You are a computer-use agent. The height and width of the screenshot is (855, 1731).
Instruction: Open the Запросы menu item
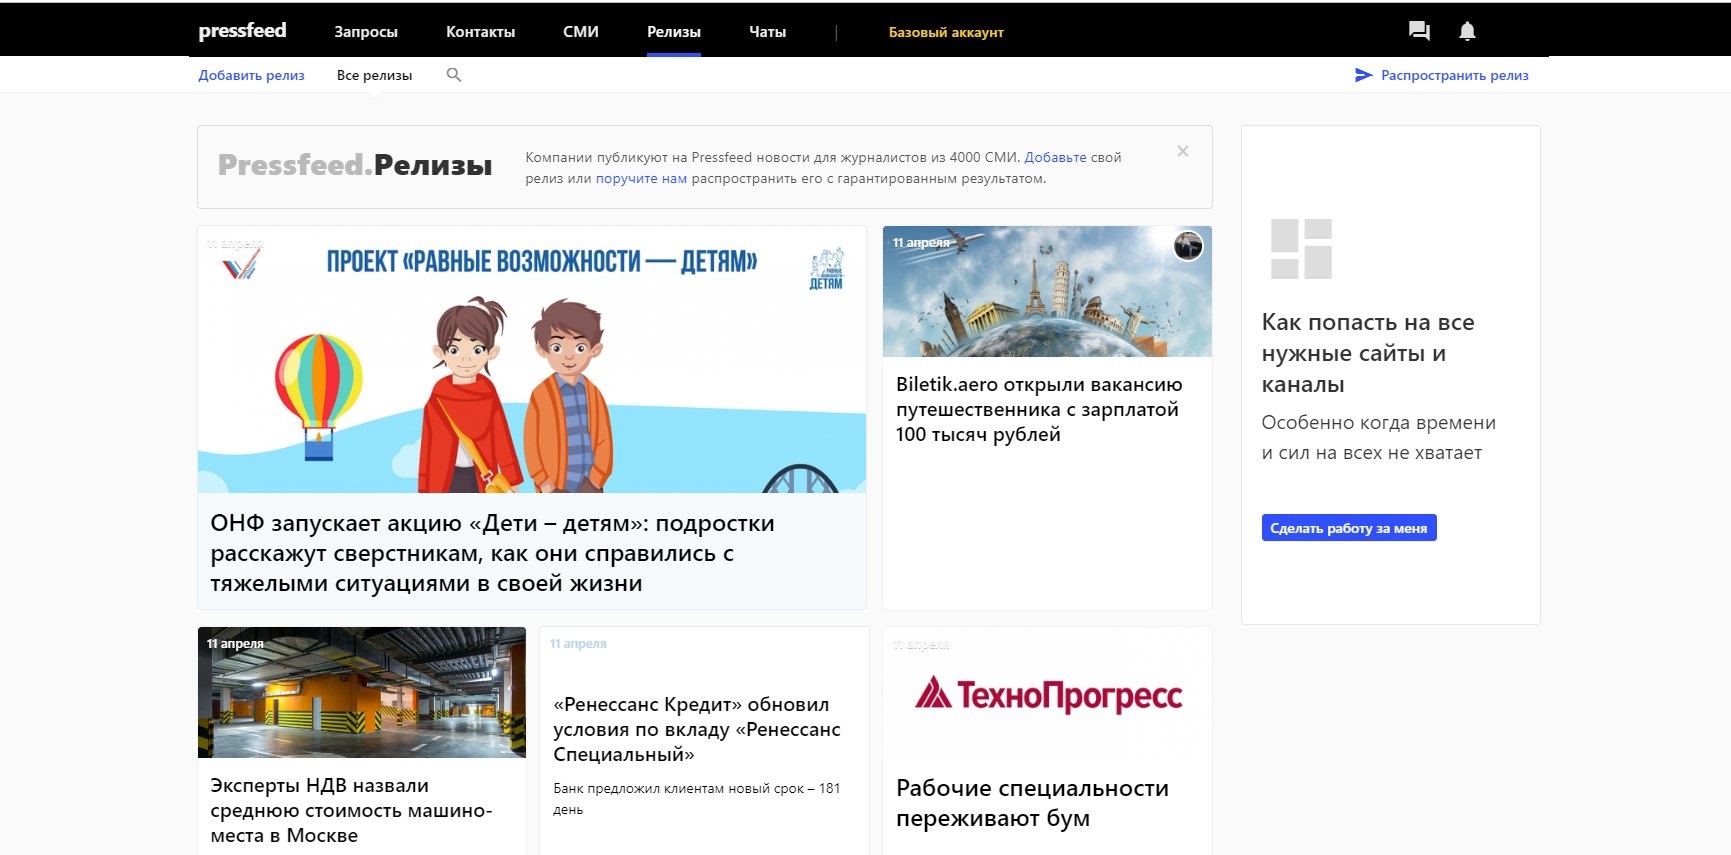(366, 32)
